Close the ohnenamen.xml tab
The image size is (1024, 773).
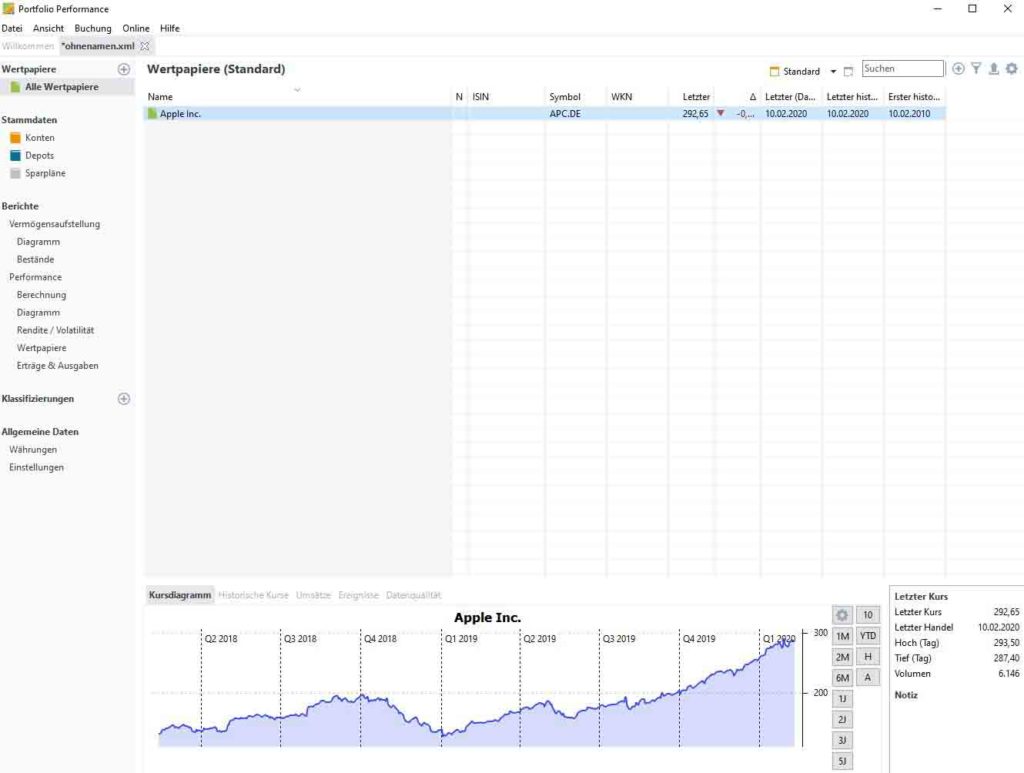coord(145,46)
